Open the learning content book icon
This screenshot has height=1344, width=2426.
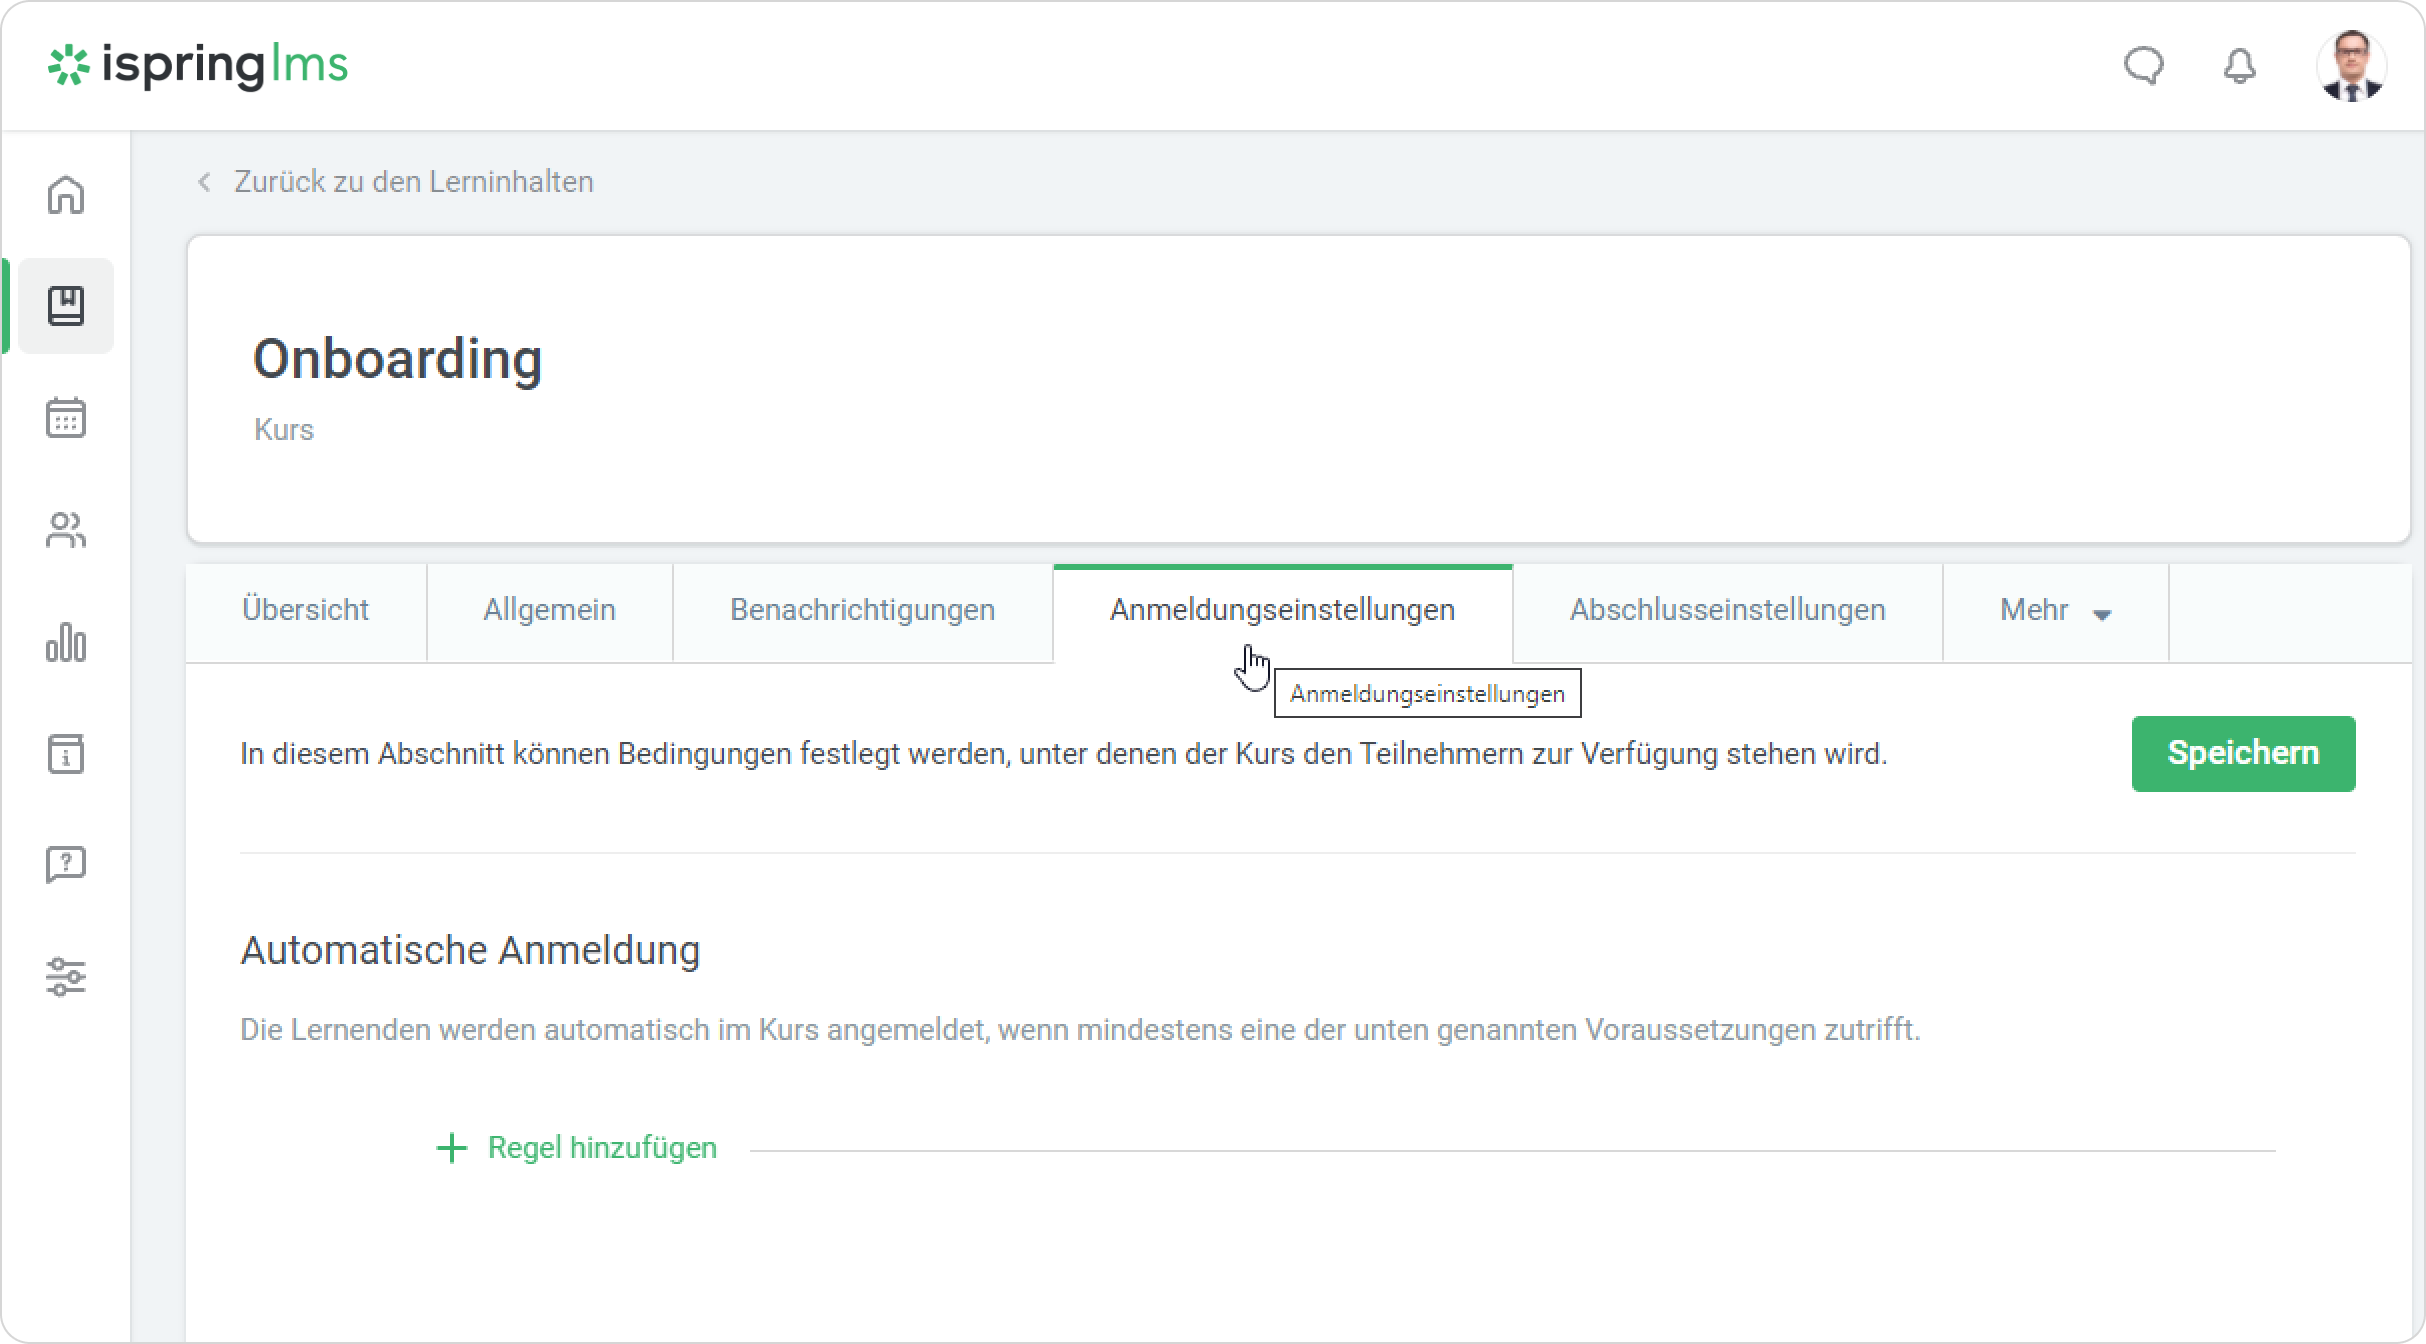click(x=66, y=306)
